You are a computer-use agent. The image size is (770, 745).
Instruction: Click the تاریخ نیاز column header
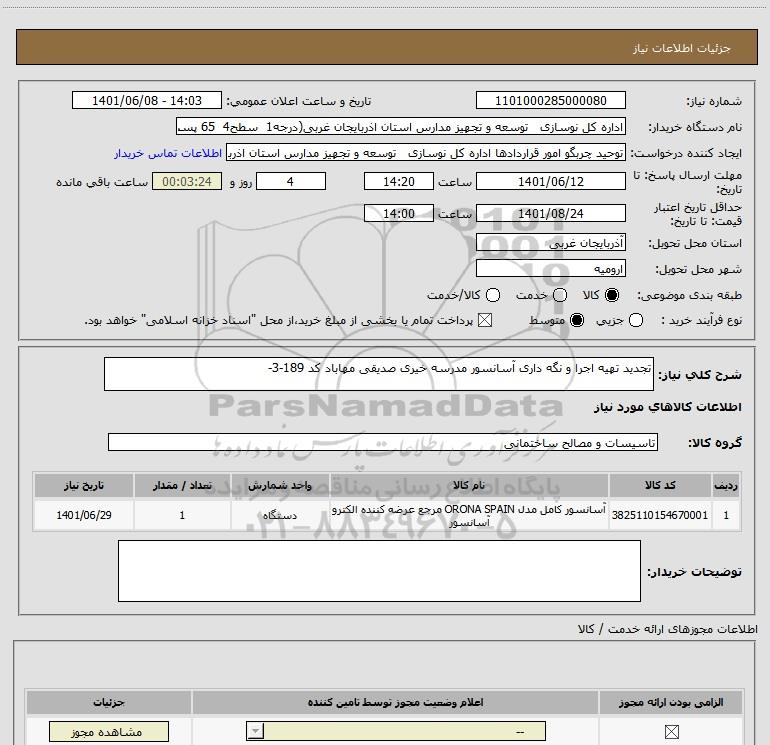(x=84, y=485)
